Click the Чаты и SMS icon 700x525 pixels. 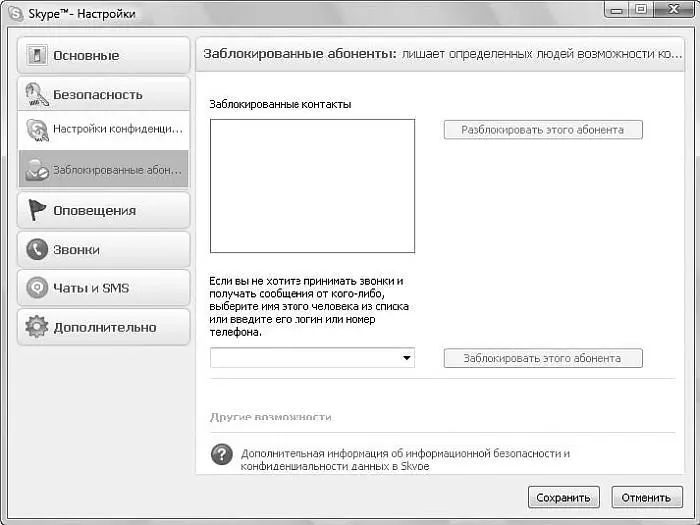(x=37, y=288)
